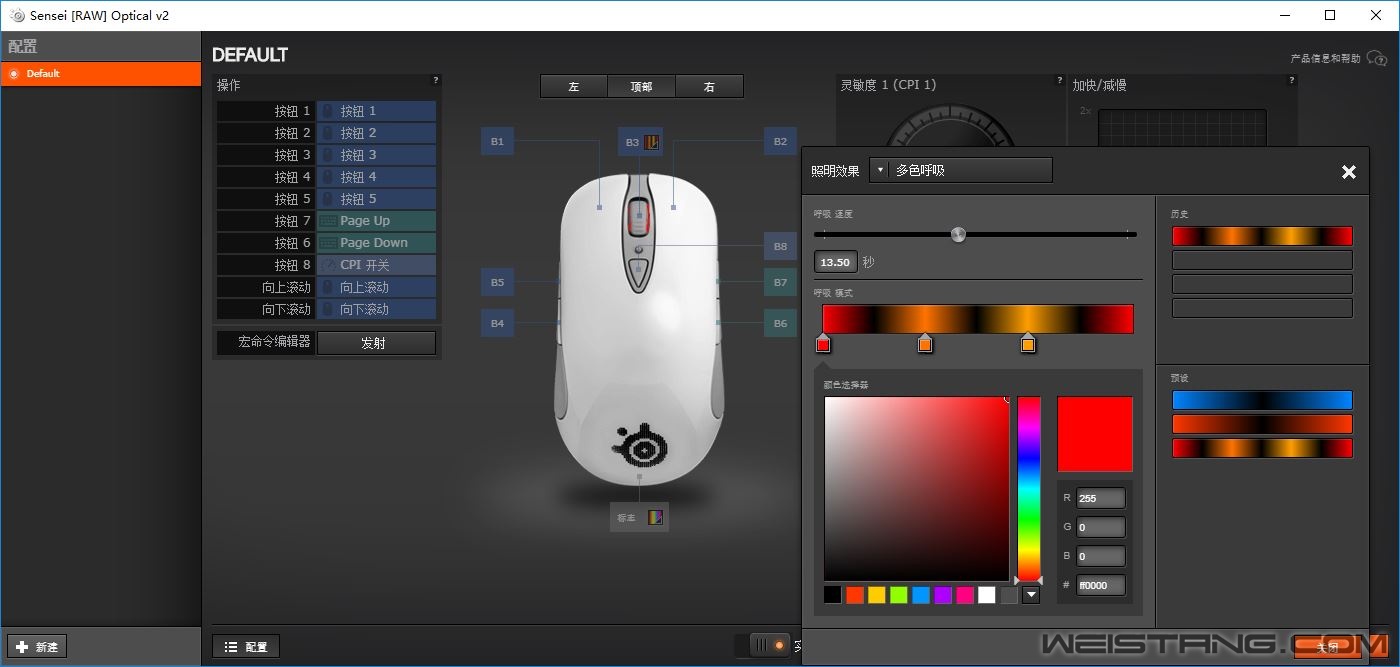Click the help question mark in 操作 panel
1400x667 pixels.
(x=435, y=80)
